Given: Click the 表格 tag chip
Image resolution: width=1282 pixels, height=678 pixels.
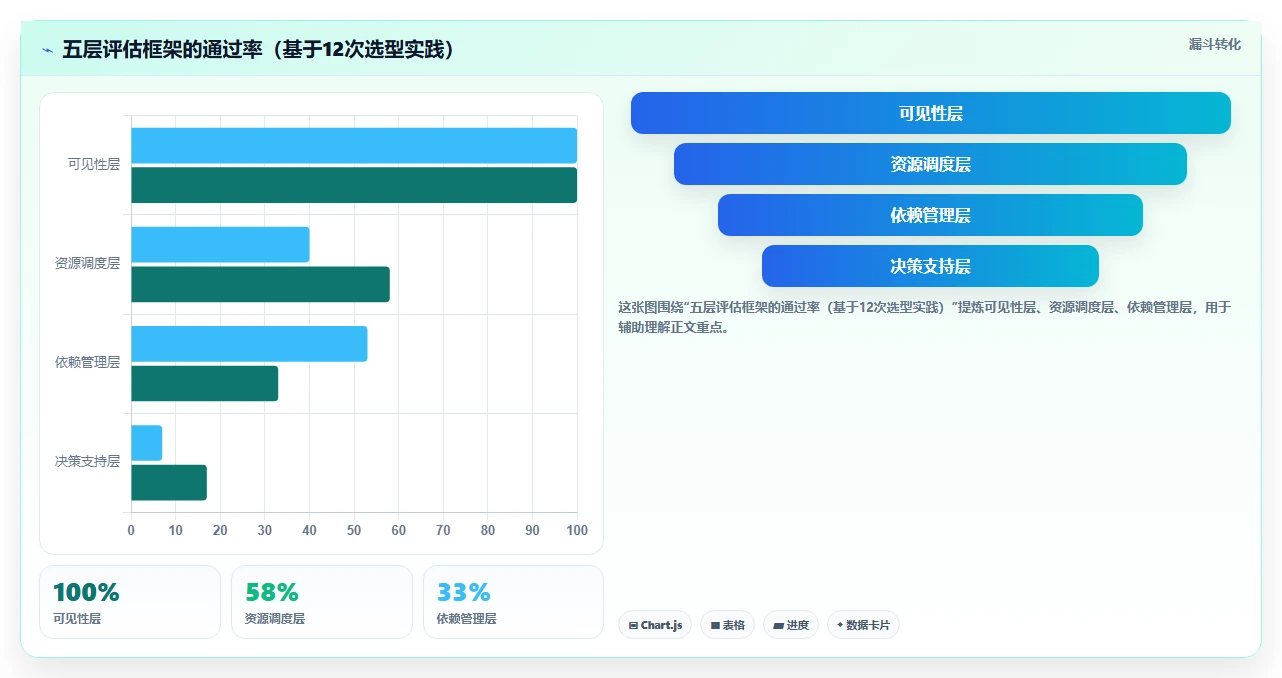Looking at the screenshot, I should 728,625.
